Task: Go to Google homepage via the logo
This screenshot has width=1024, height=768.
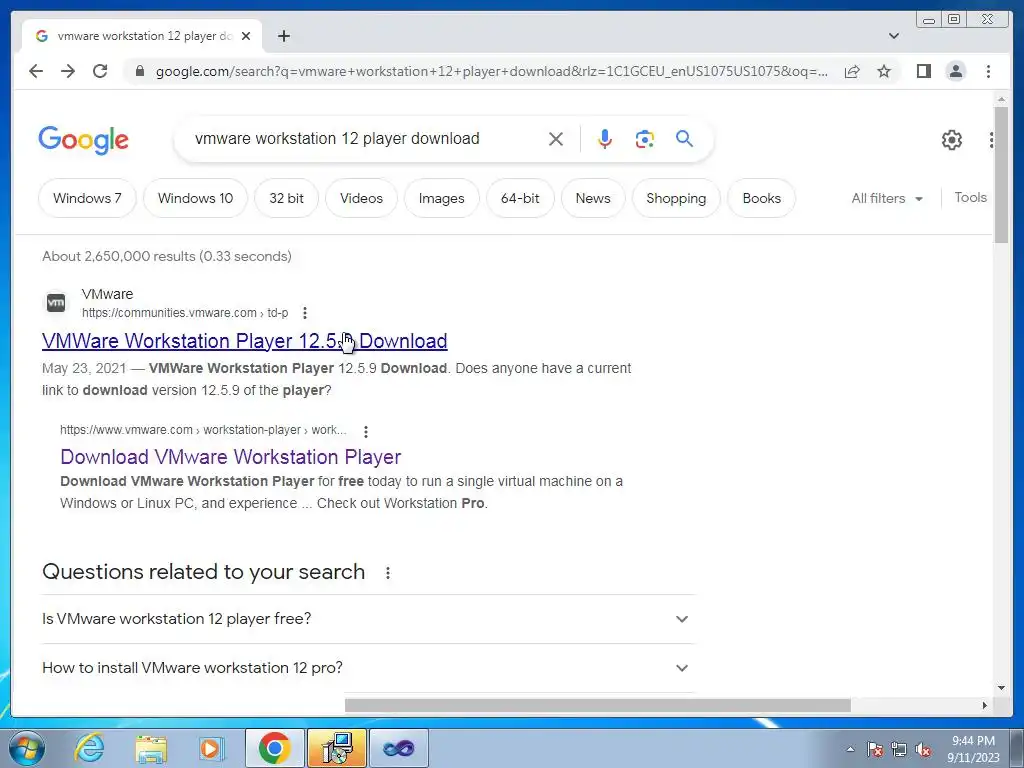Action: tap(83, 140)
